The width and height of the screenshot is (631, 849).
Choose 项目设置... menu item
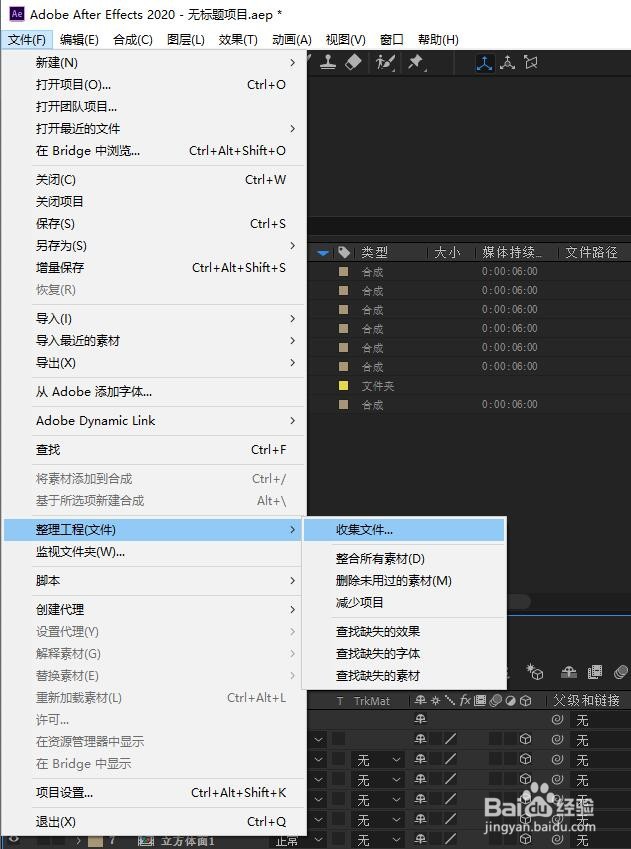[155, 793]
